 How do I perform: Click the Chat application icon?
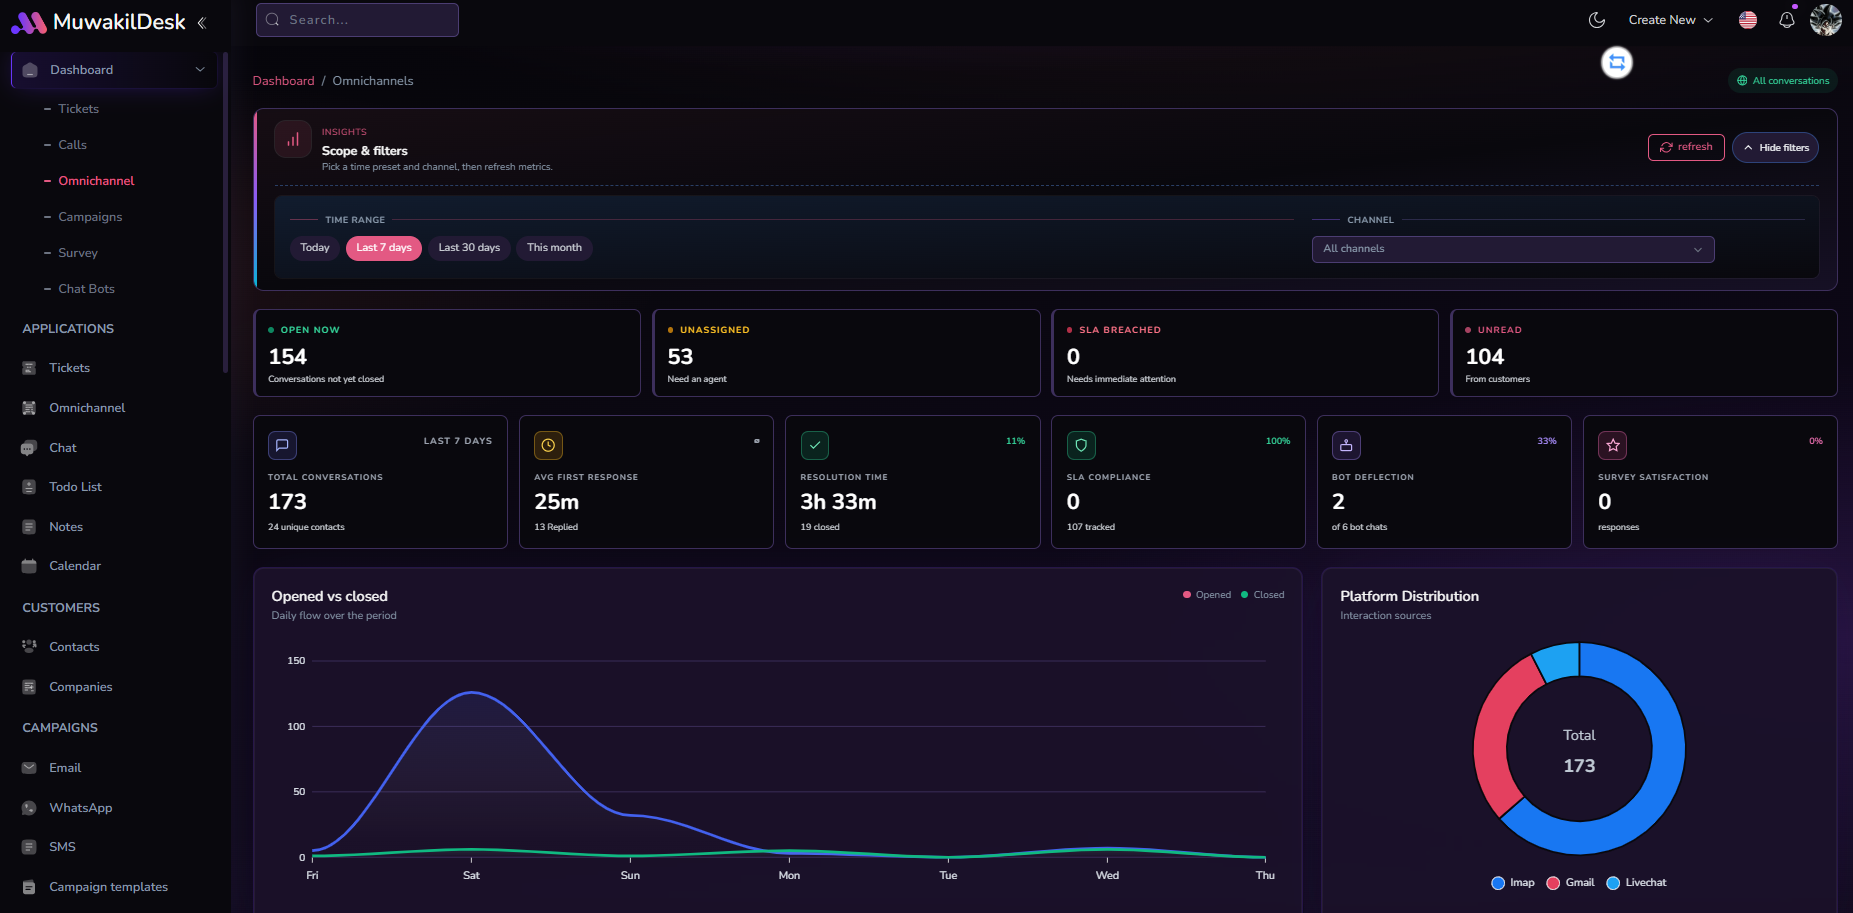tap(29, 448)
